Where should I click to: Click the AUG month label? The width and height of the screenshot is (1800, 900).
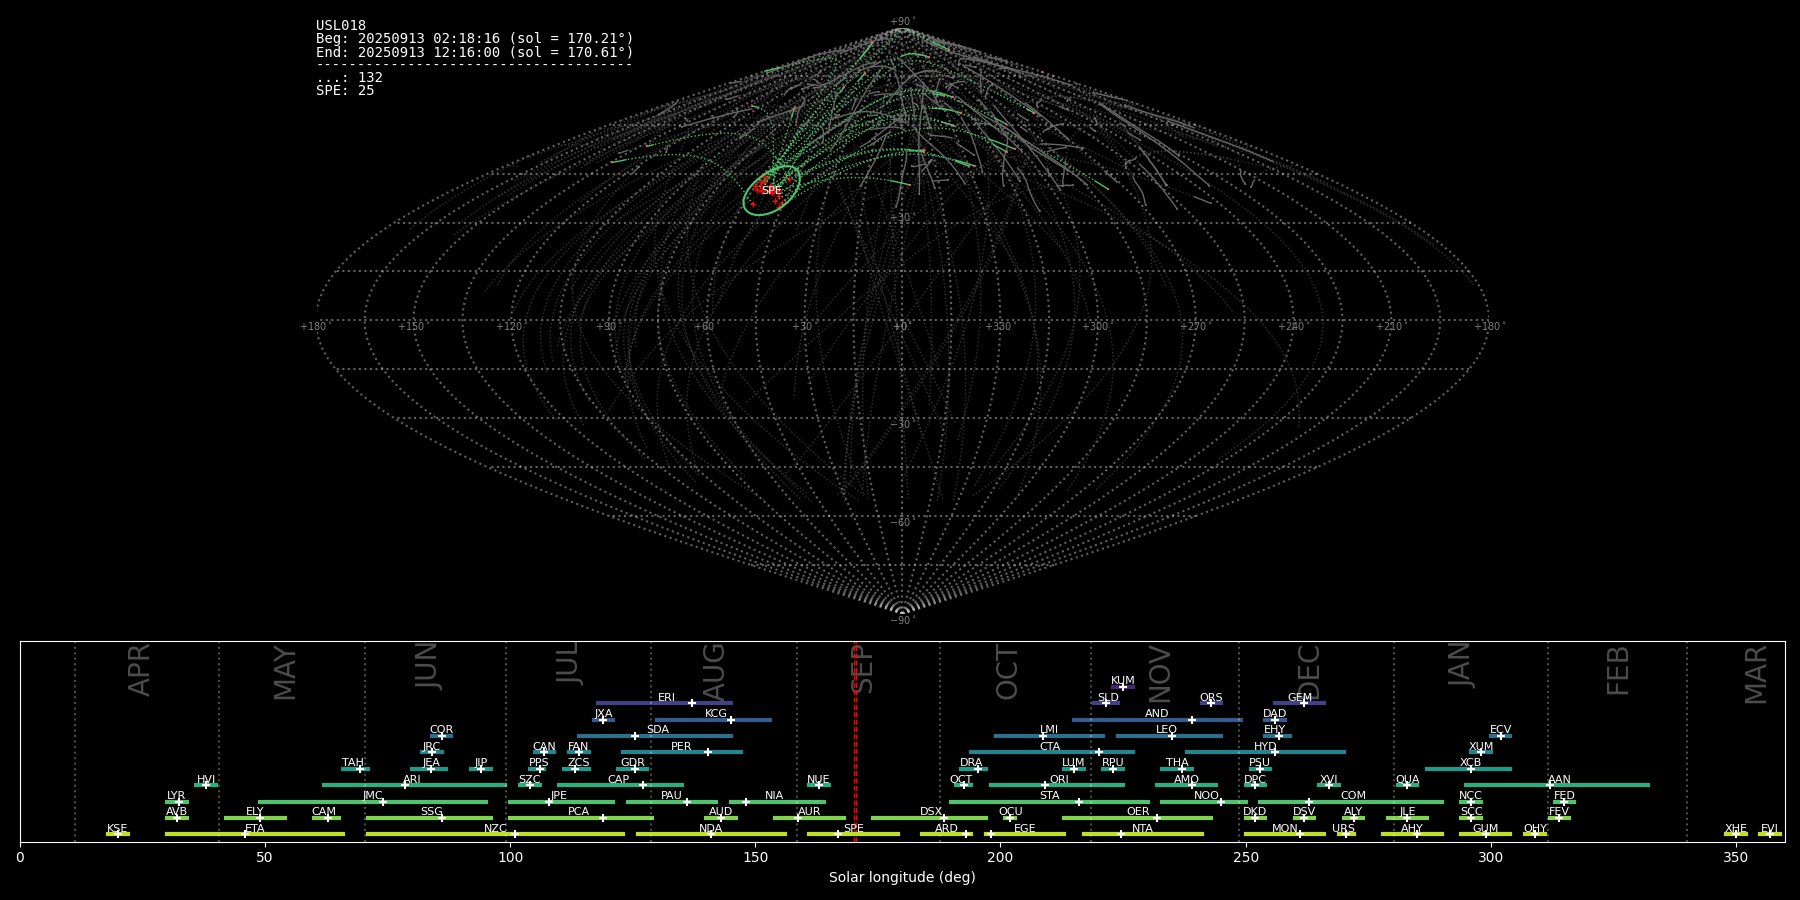714,671
